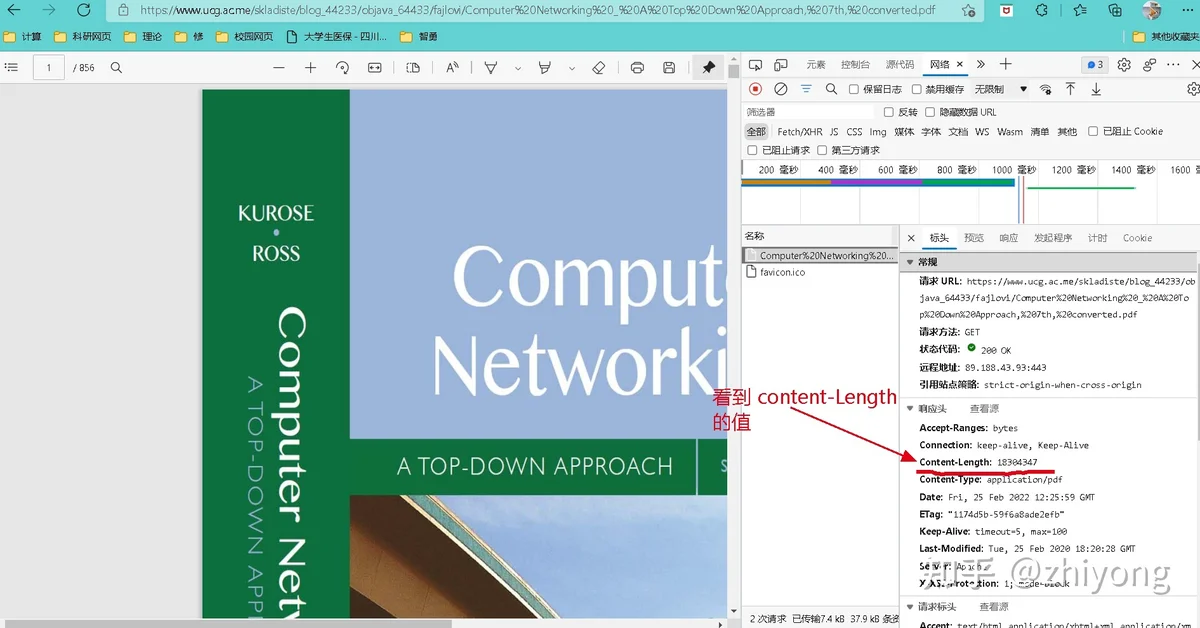This screenshot has height=628, width=1200.
Task: Filter requests by Fetch/XHR
Action: coord(800,131)
